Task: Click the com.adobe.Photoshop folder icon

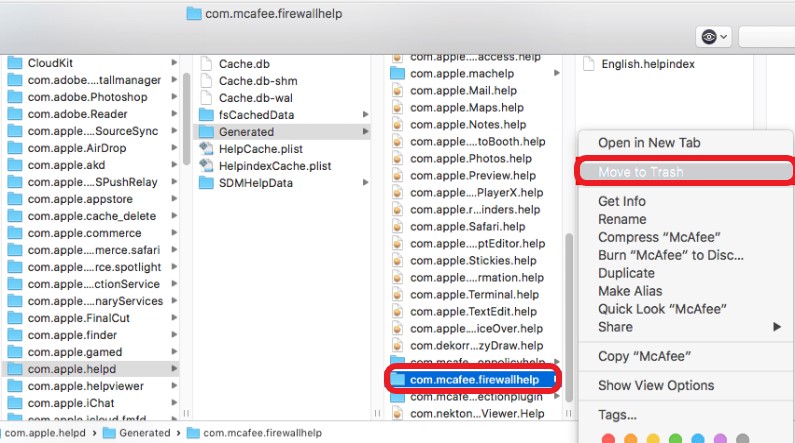Action: [x=15, y=97]
